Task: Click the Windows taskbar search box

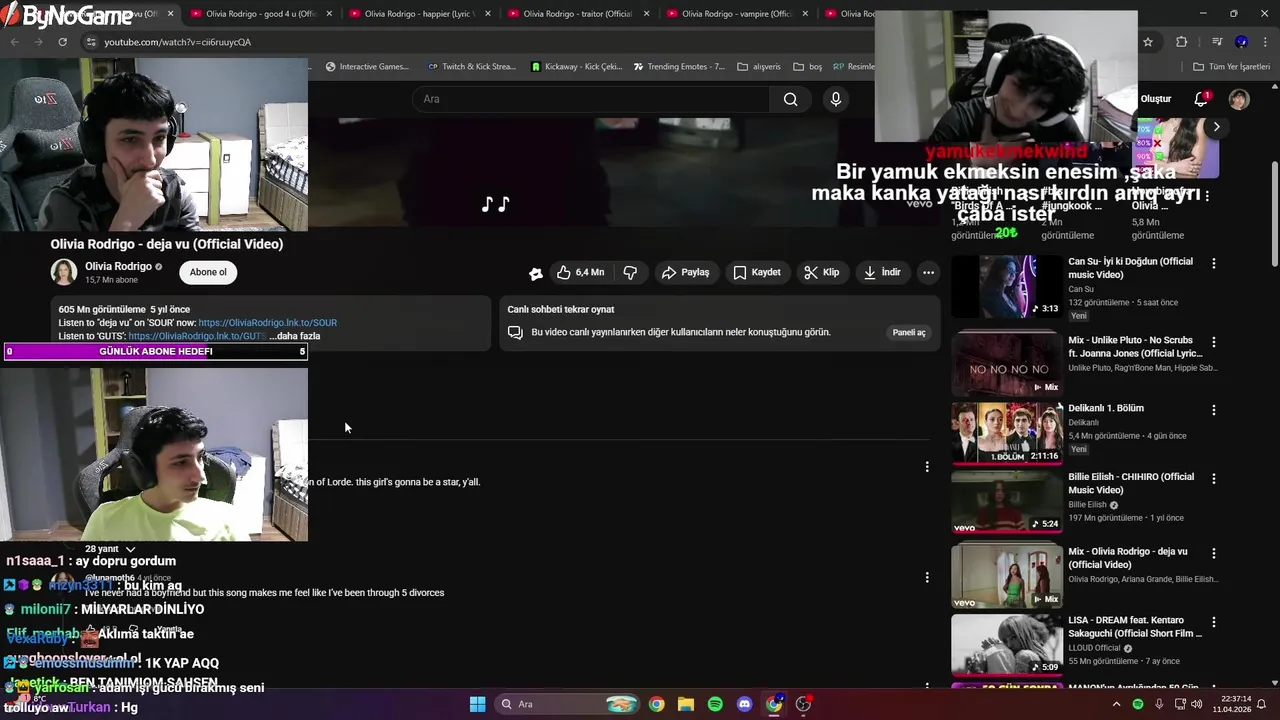Action: (567, 704)
